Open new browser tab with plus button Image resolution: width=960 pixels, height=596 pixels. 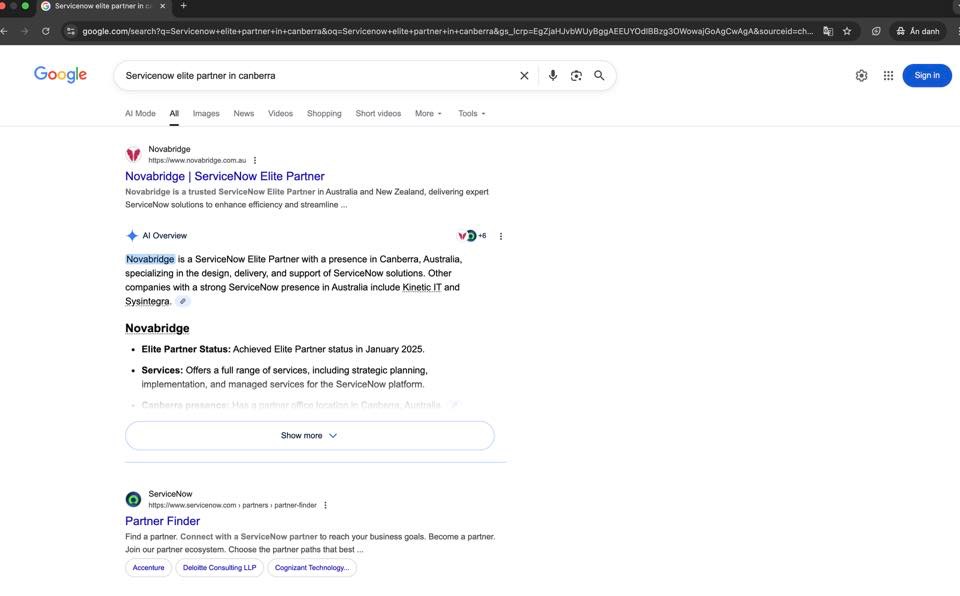[x=183, y=6]
